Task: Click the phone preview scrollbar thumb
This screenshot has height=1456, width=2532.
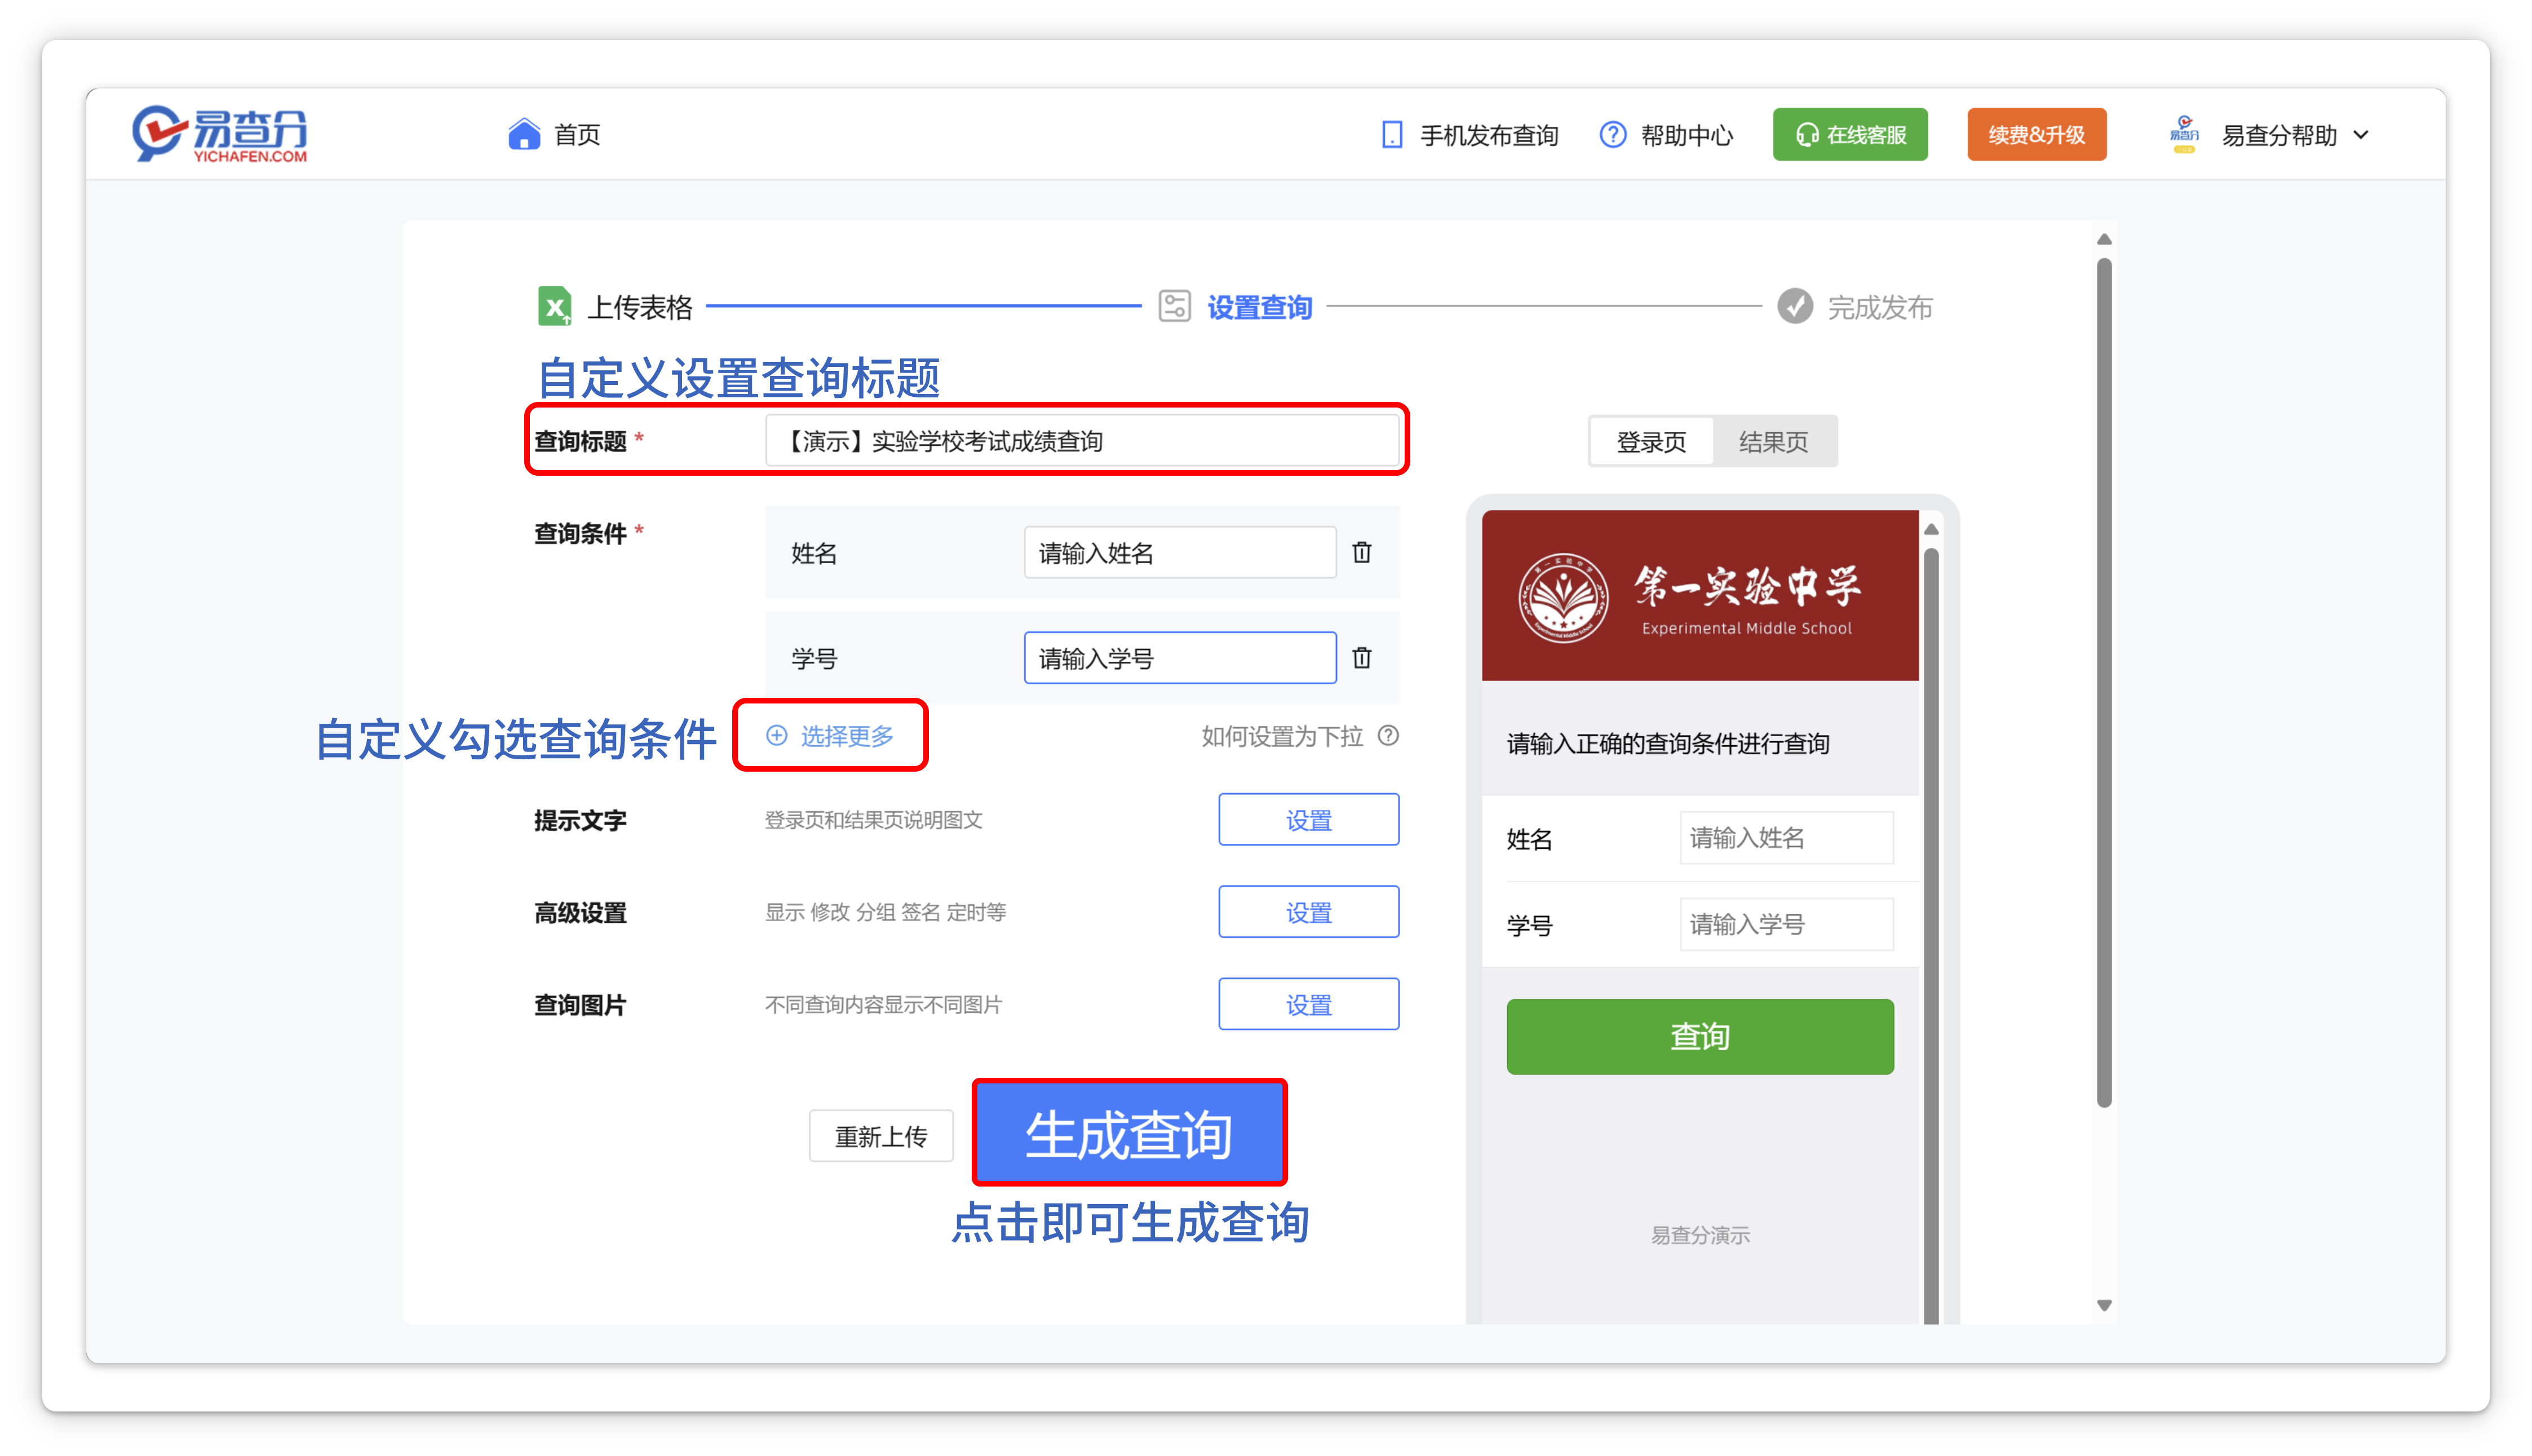Action: tap(1931, 935)
